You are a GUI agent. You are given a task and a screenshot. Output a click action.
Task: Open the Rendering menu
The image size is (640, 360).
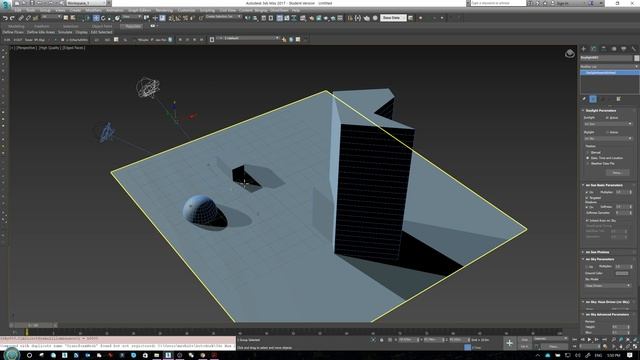tap(164, 10)
